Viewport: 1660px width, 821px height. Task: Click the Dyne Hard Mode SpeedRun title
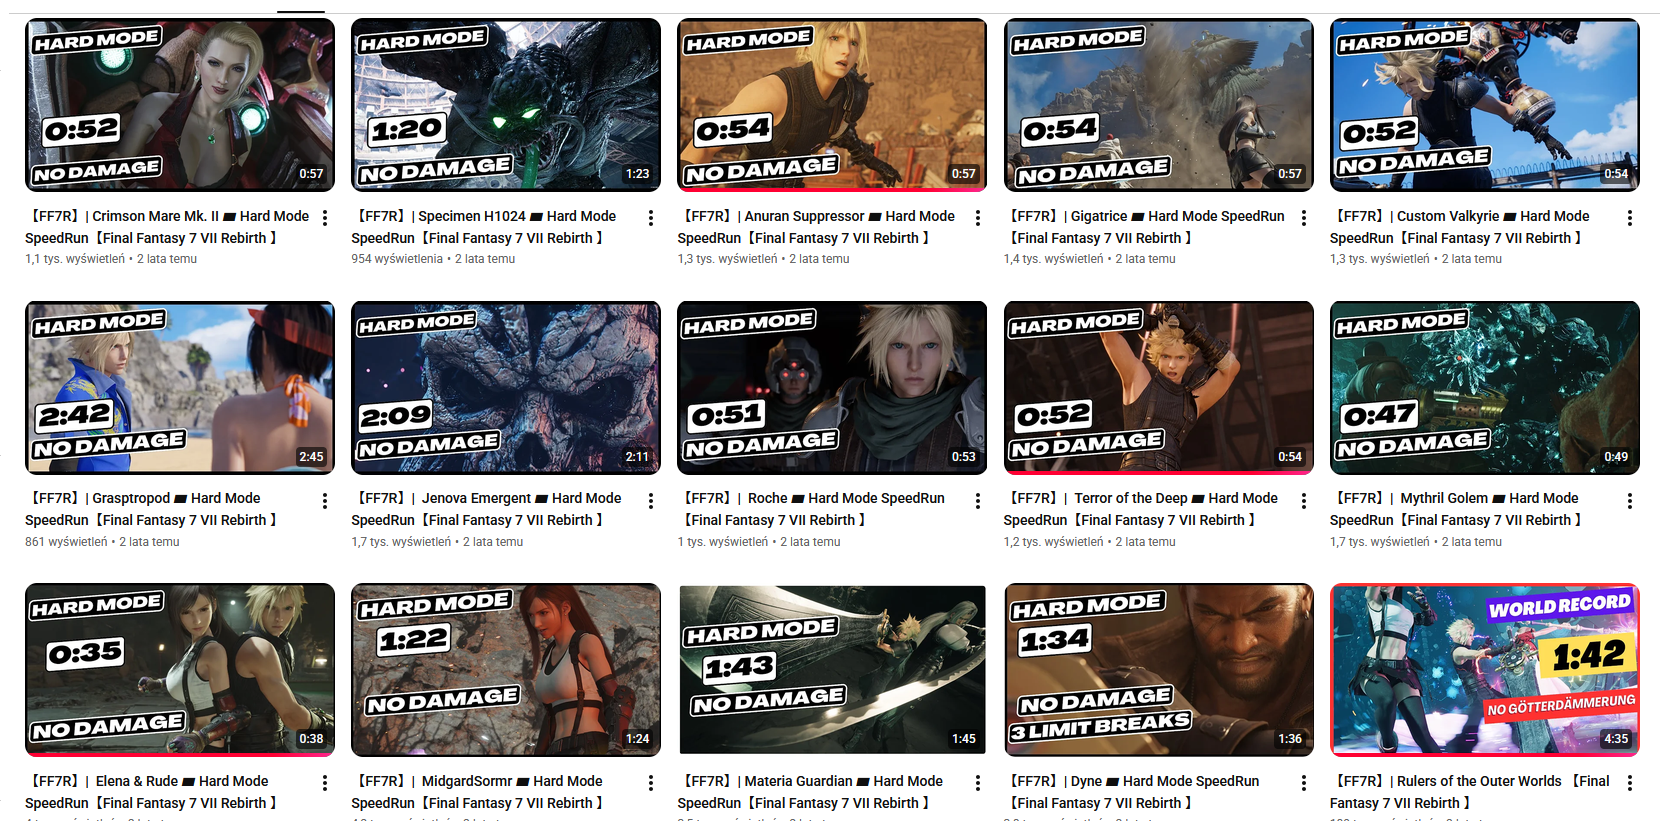click(x=1132, y=792)
